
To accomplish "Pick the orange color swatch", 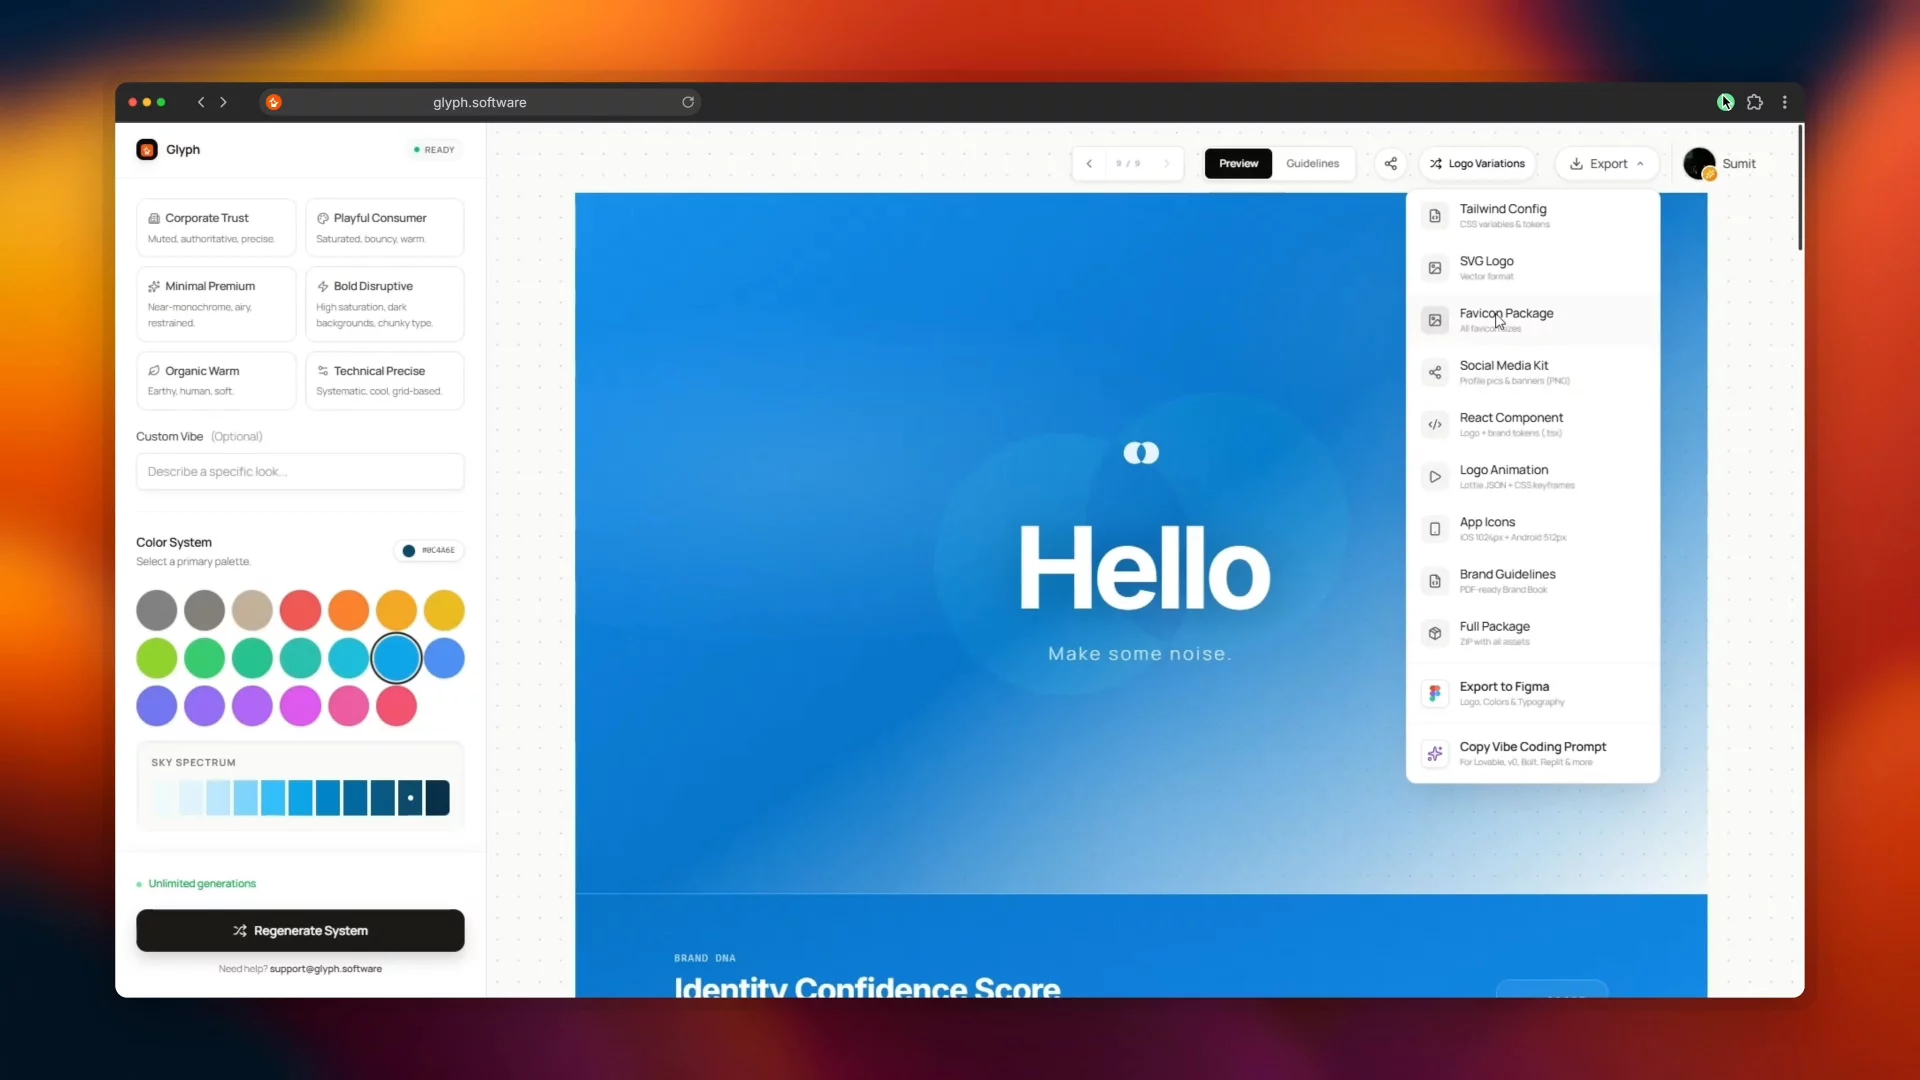I will click(x=348, y=611).
